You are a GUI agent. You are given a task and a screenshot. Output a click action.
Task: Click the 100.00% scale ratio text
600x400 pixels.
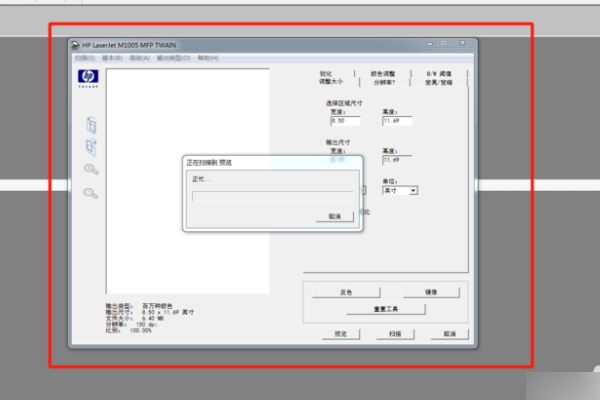pyautogui.click(x=140, y=330)
